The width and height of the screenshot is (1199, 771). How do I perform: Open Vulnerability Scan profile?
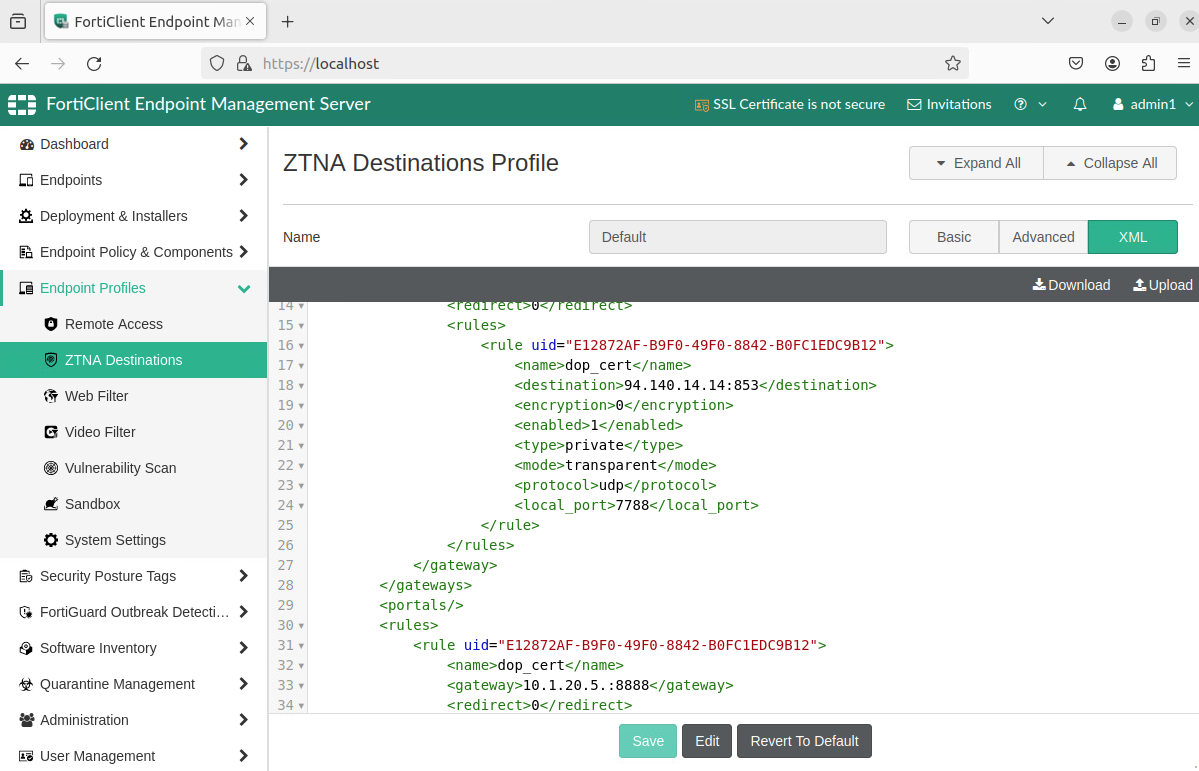(120, 468)
